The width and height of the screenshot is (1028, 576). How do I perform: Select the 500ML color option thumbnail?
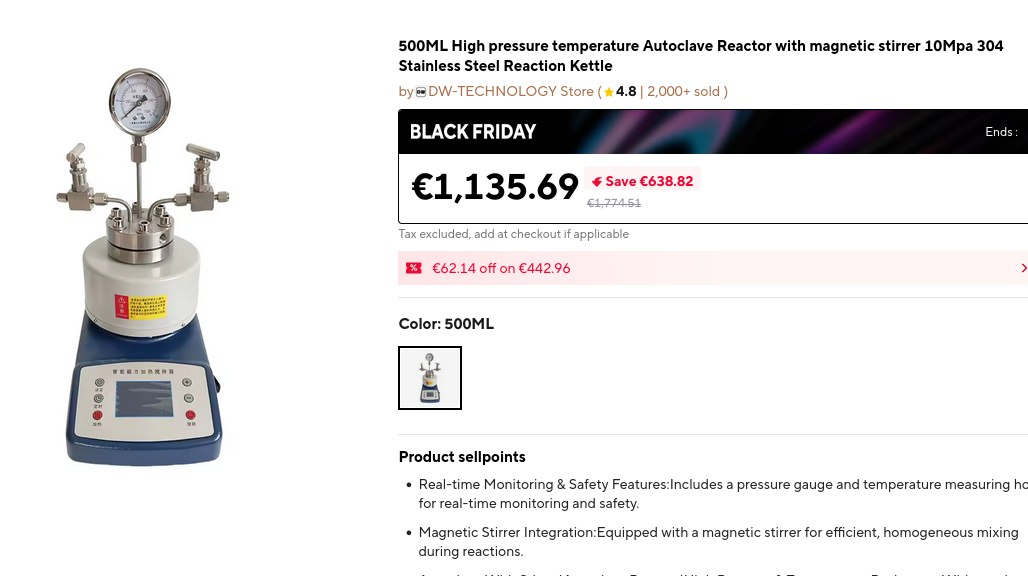[430, 378]
